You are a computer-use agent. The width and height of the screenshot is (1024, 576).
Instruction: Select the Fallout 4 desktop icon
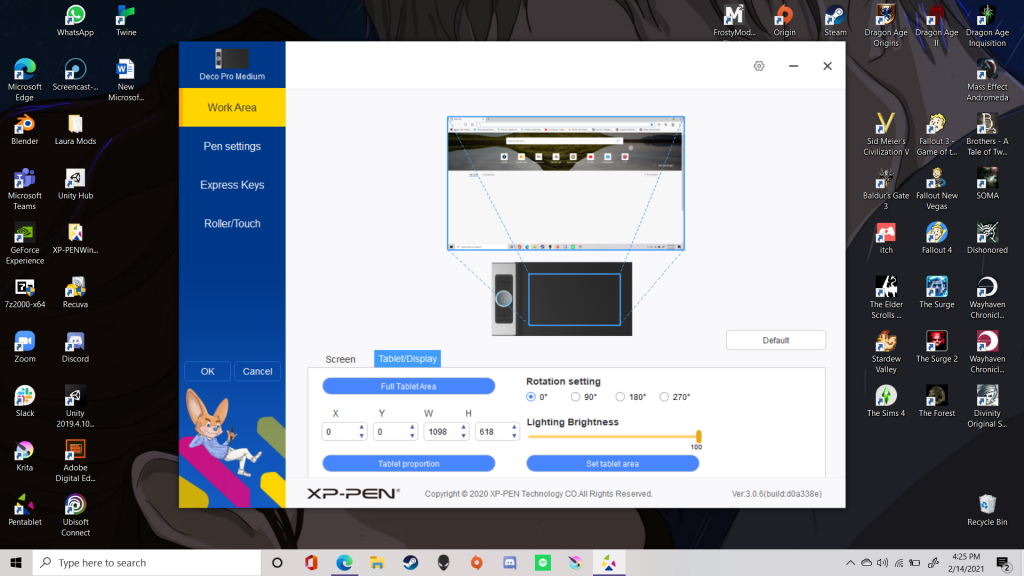pos(936,238)
